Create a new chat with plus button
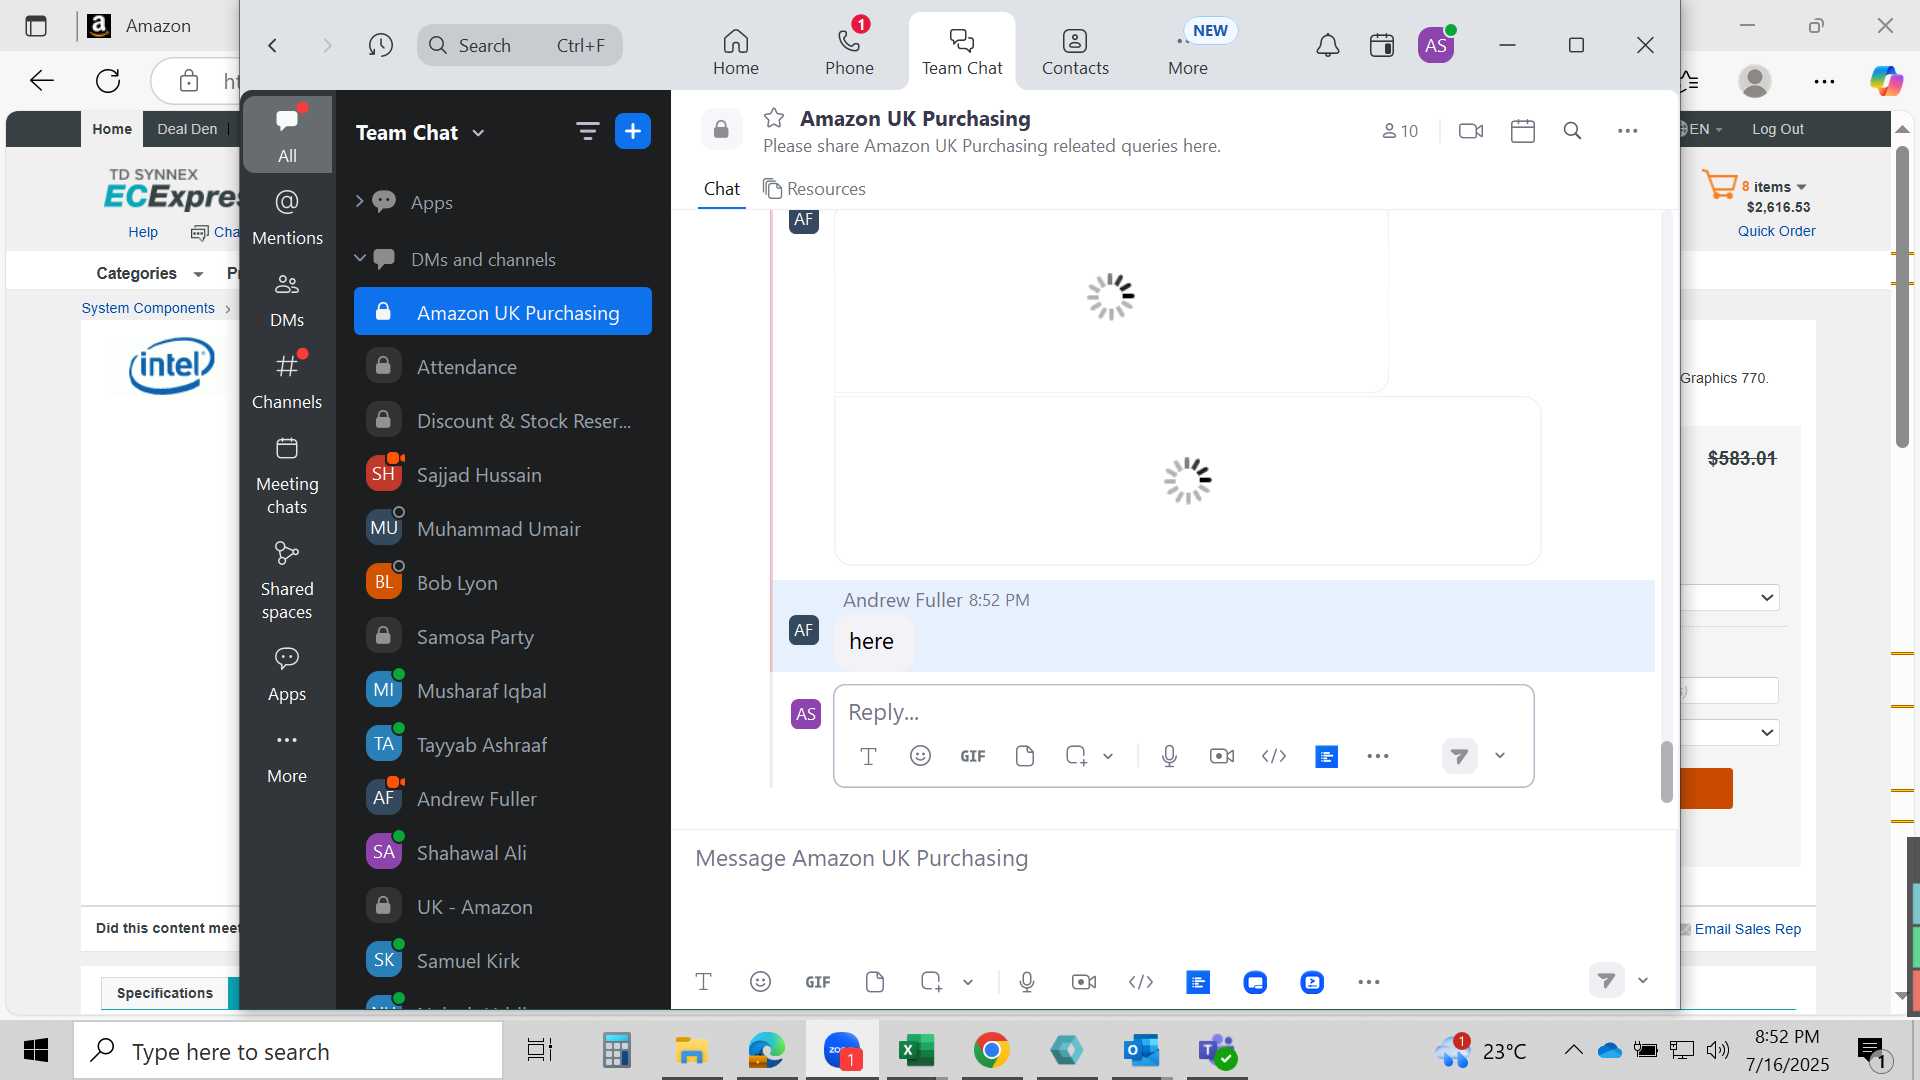 [632, 131]
